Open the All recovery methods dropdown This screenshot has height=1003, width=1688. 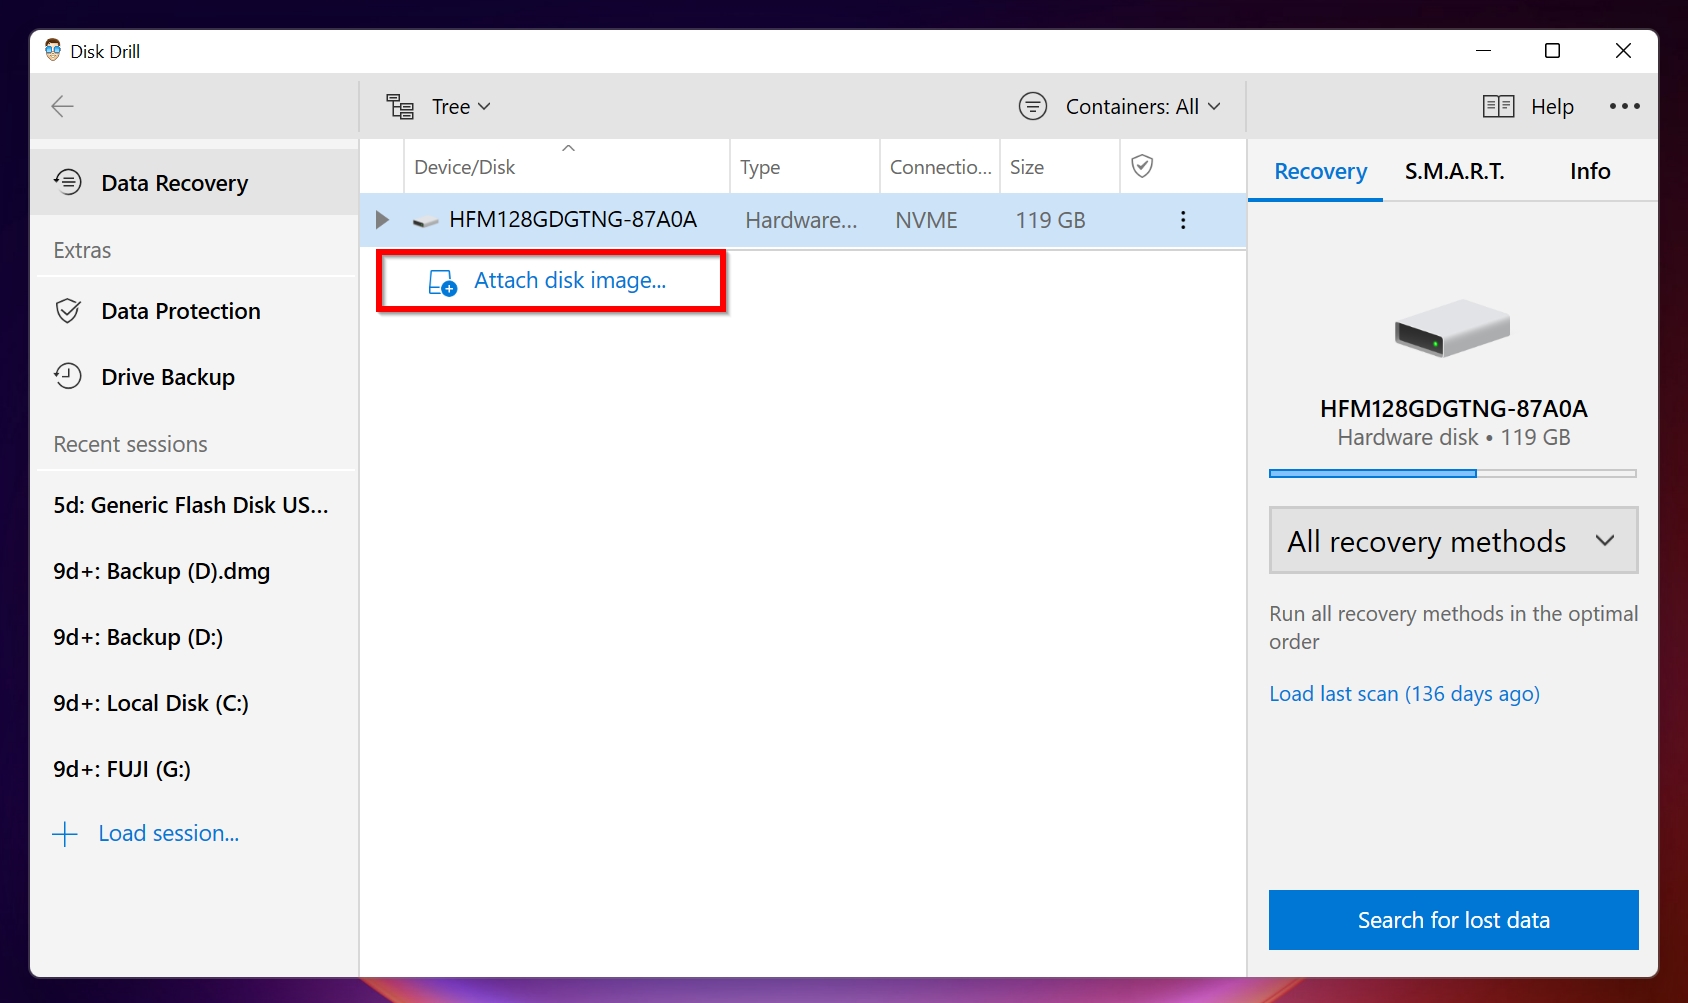tap(1453, 541)
